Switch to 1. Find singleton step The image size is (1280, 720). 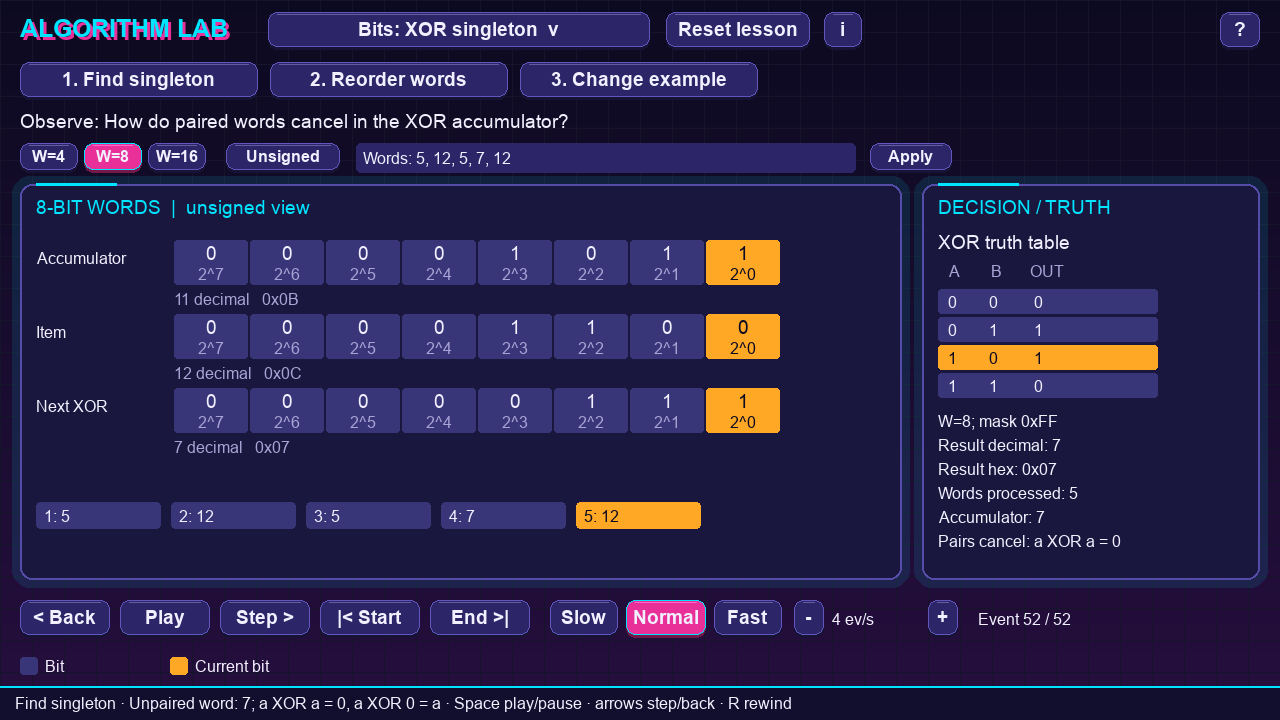point(139,80)
